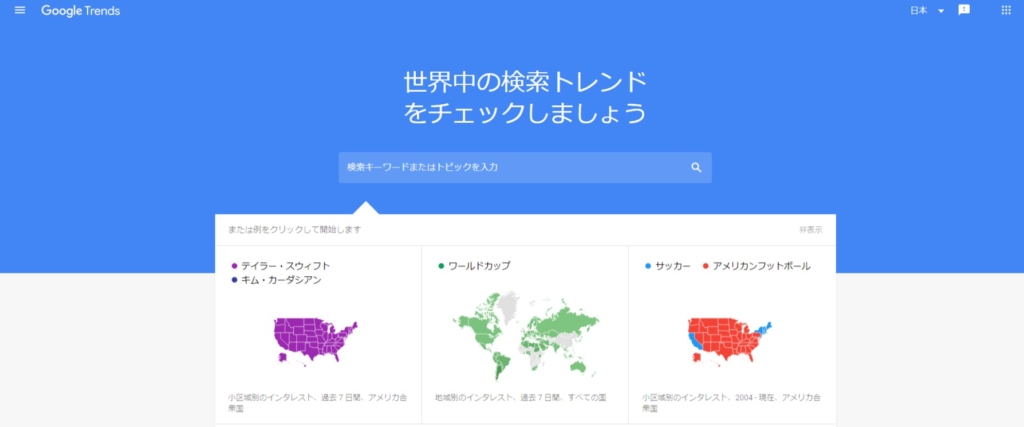Open the hamburger main menu
Viewport: 1024px width, 427px height.
coord(20,10)
